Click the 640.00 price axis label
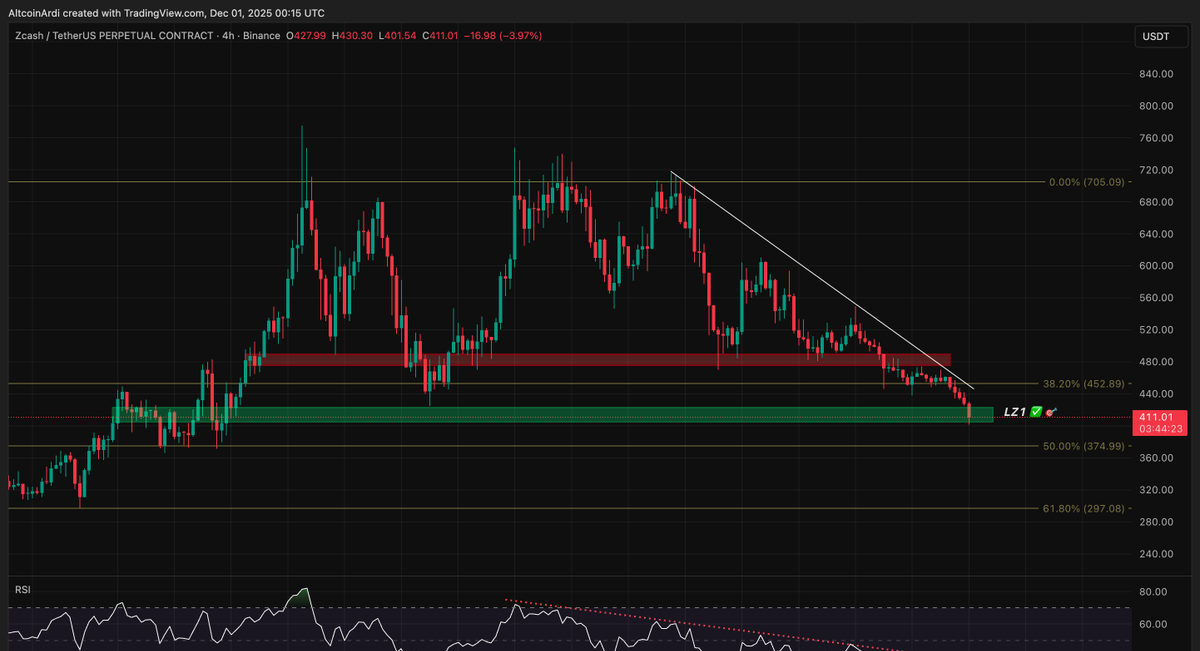 (1155, 234)
